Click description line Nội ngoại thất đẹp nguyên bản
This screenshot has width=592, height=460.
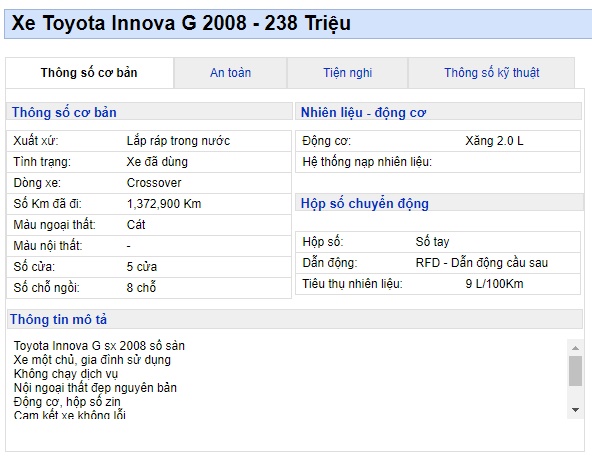click(x=95, y=388)
